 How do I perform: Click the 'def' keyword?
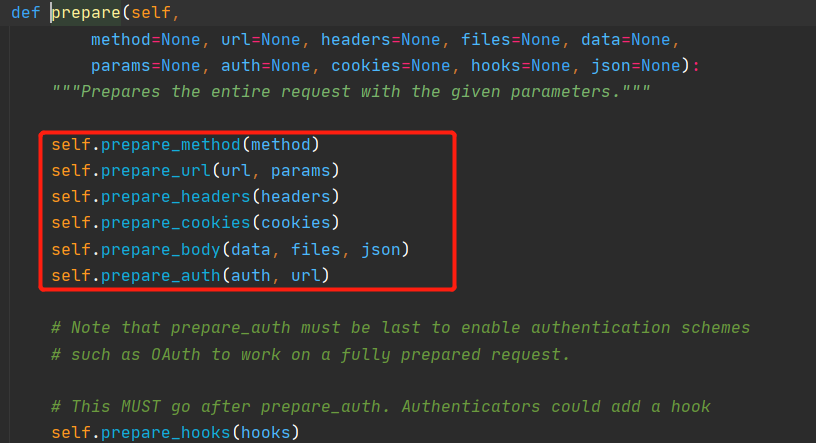[x=25, y=14]
